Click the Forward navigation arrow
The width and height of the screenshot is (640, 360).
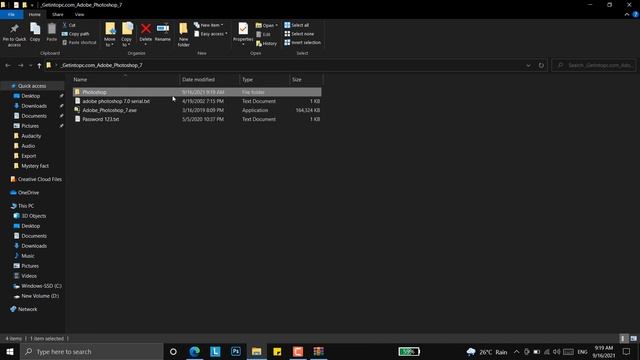(20, 65)
